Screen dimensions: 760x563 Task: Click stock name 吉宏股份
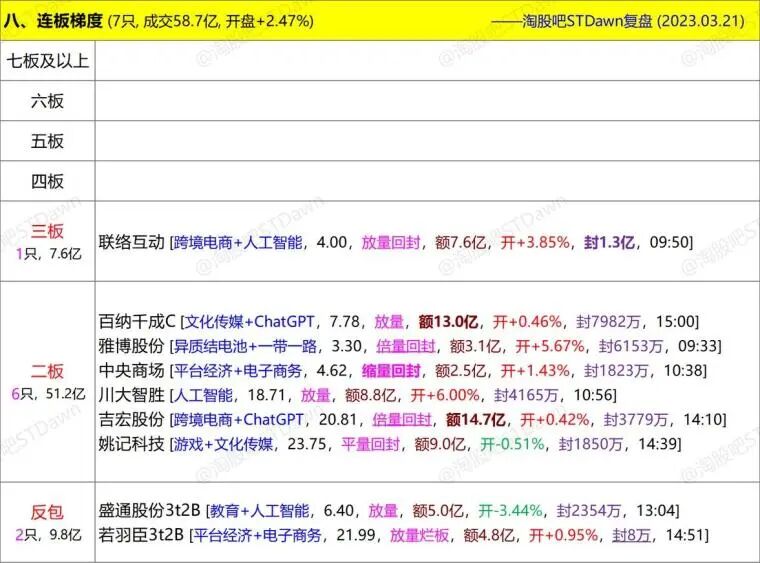coord(131,420)
